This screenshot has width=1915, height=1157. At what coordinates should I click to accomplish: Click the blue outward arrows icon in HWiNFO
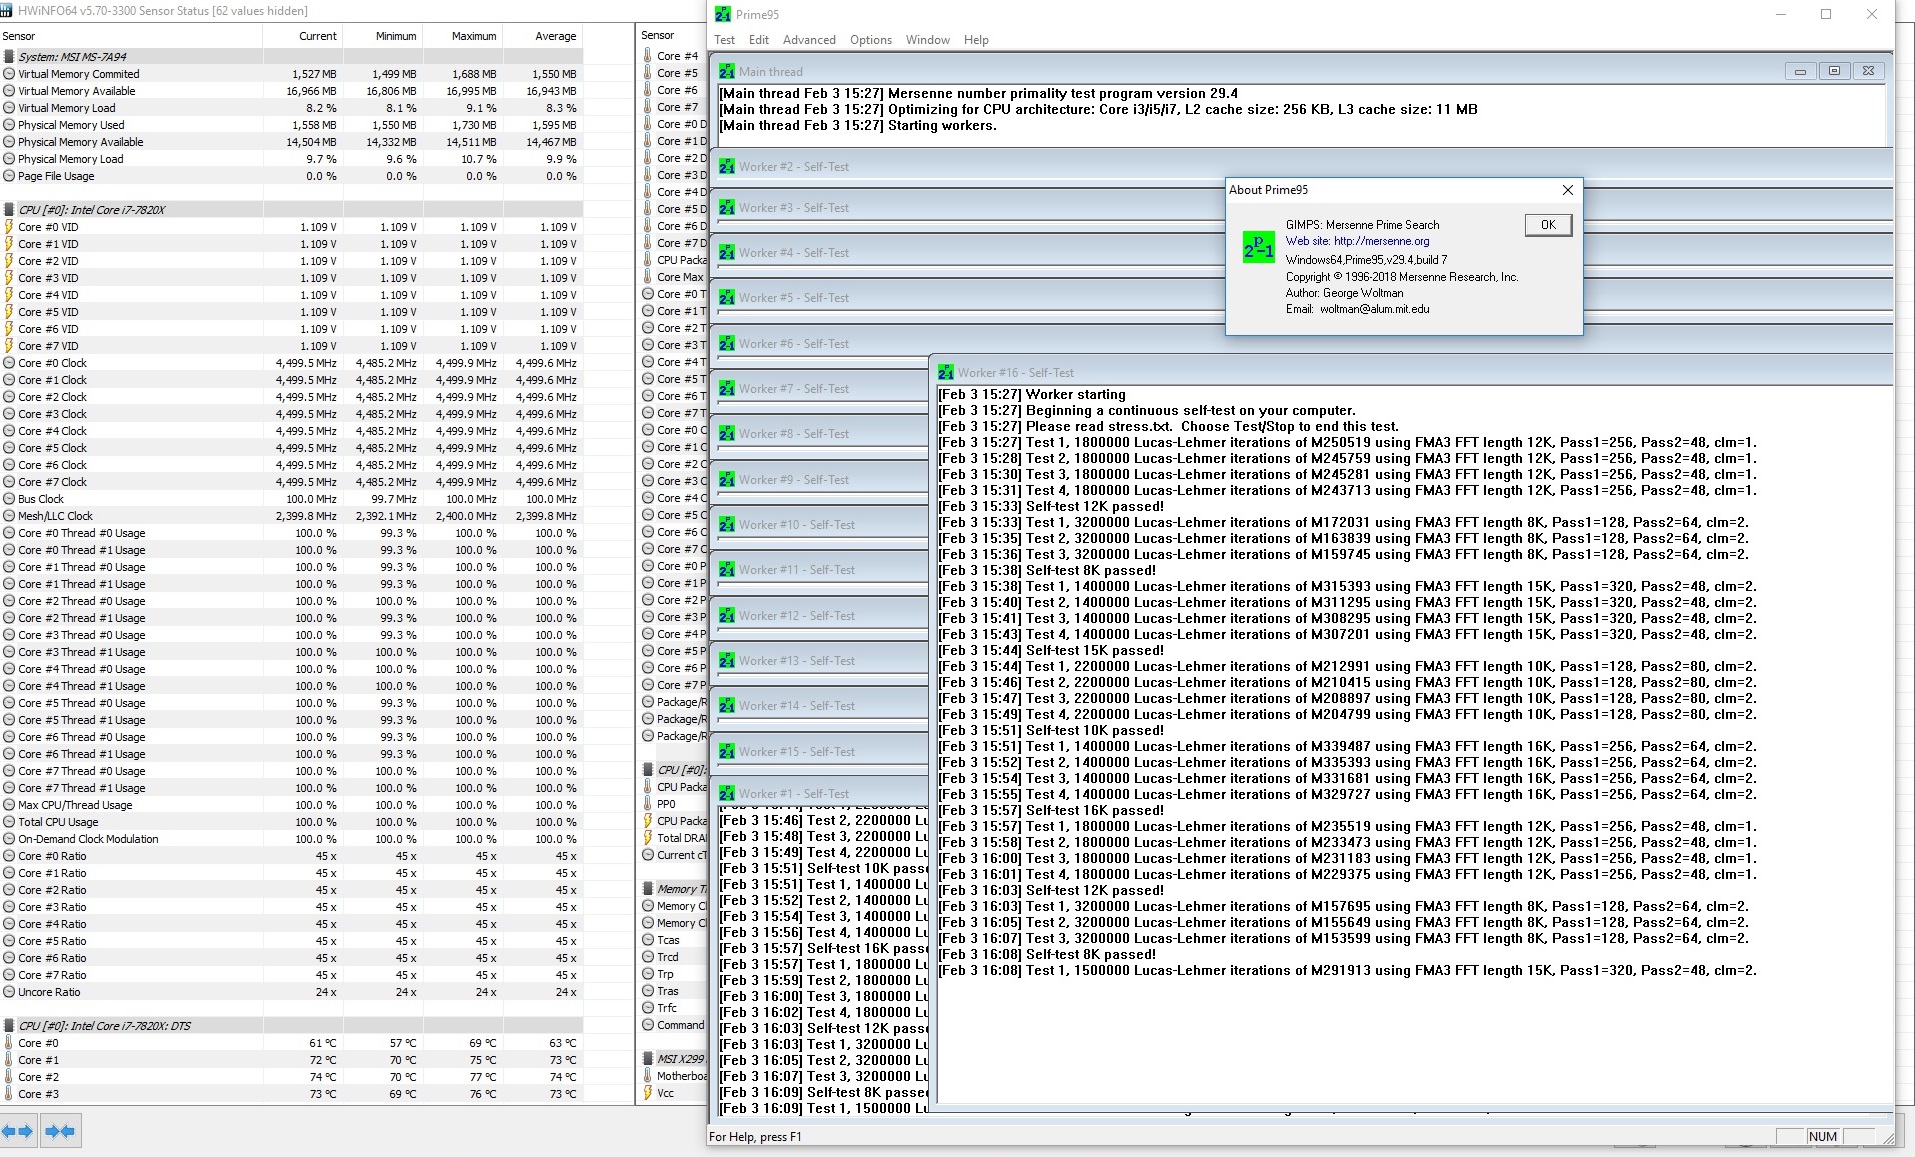(x=18, y=1131)
